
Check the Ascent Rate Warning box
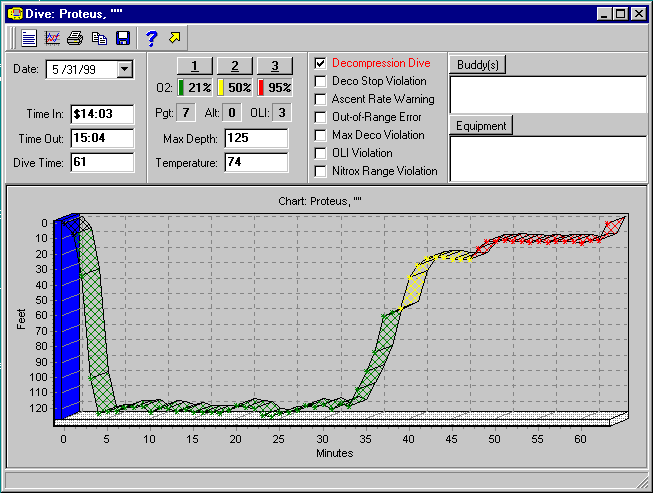pyautogui.click(x=320, y=99)
